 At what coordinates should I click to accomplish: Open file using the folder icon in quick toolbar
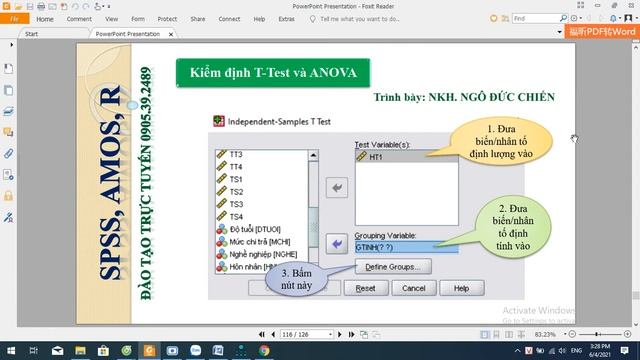coord(18,6)
